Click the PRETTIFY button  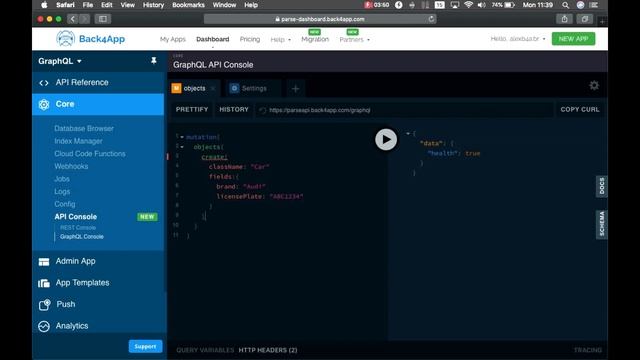pyautogui.click(x=192, y=109)
